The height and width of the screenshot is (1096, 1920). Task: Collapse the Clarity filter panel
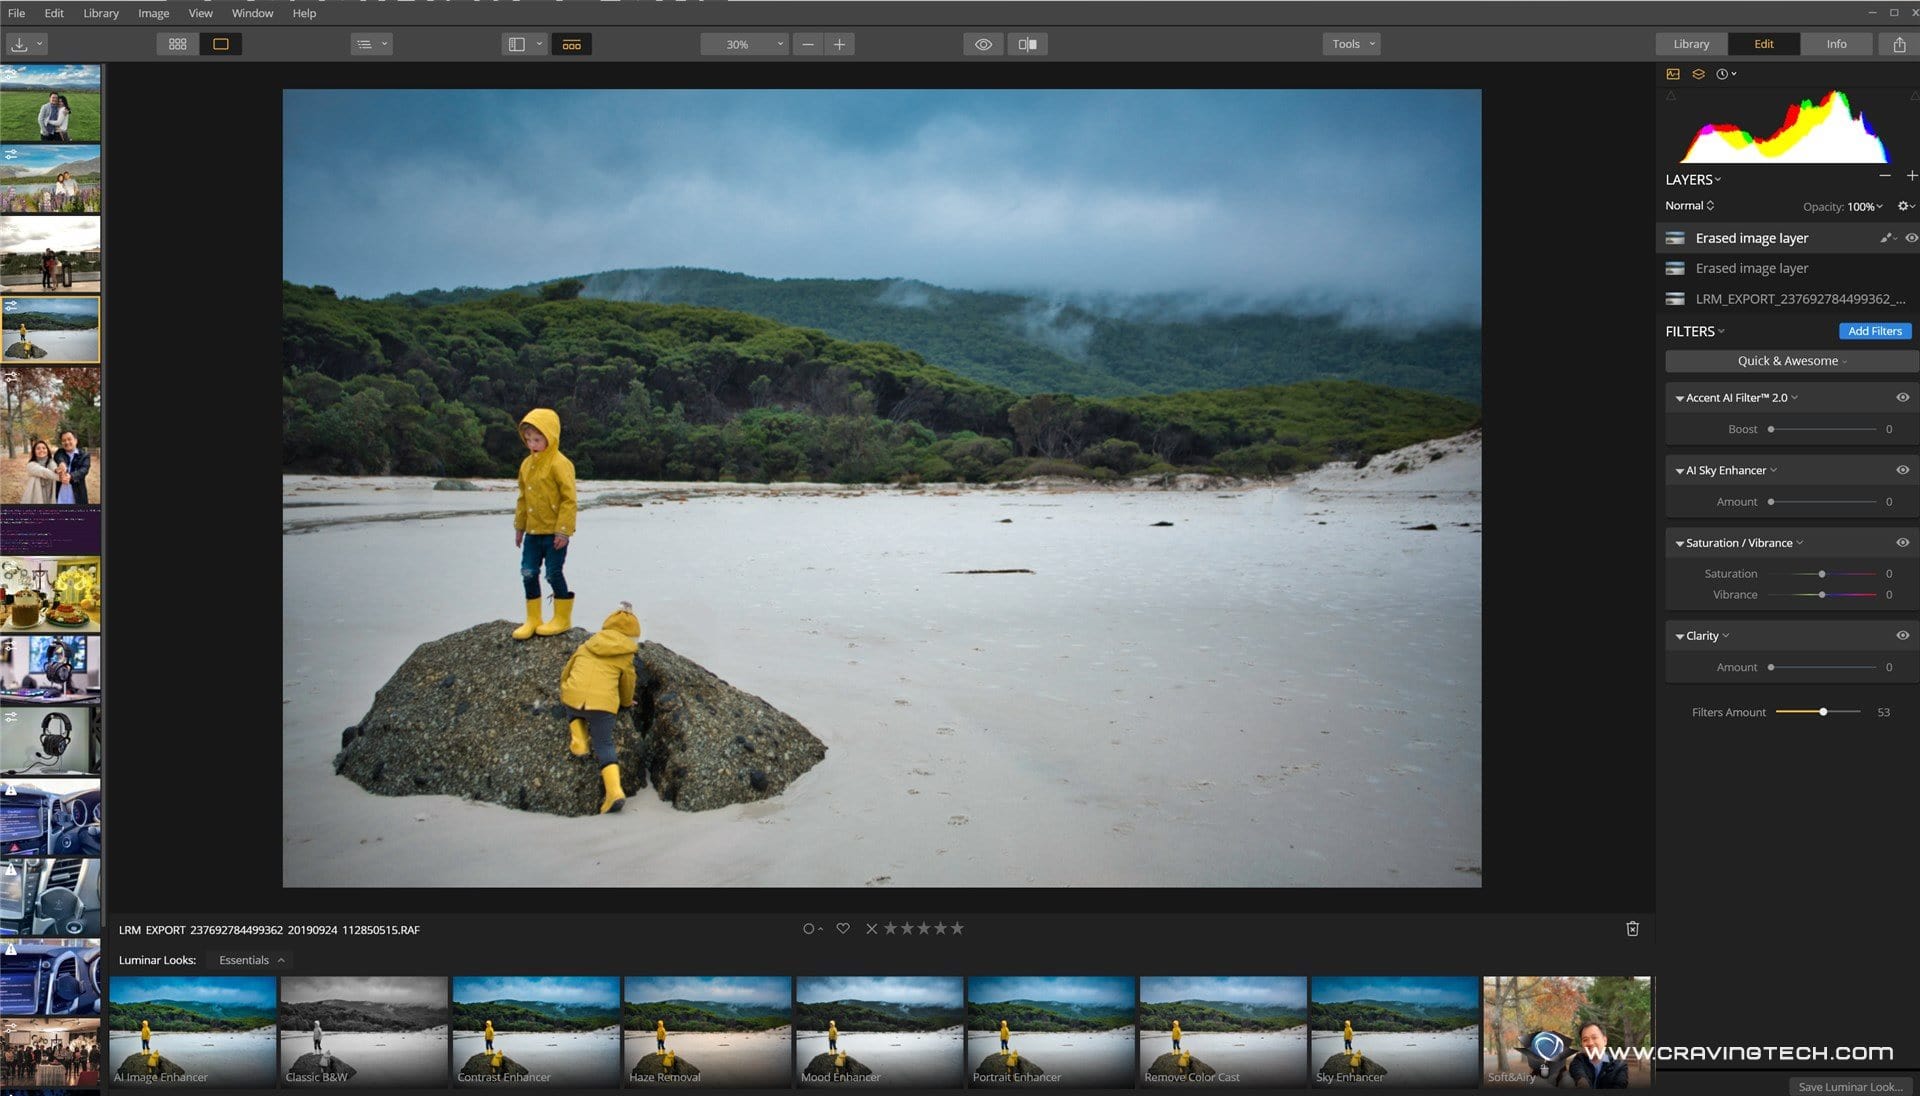pos(1680,637)
